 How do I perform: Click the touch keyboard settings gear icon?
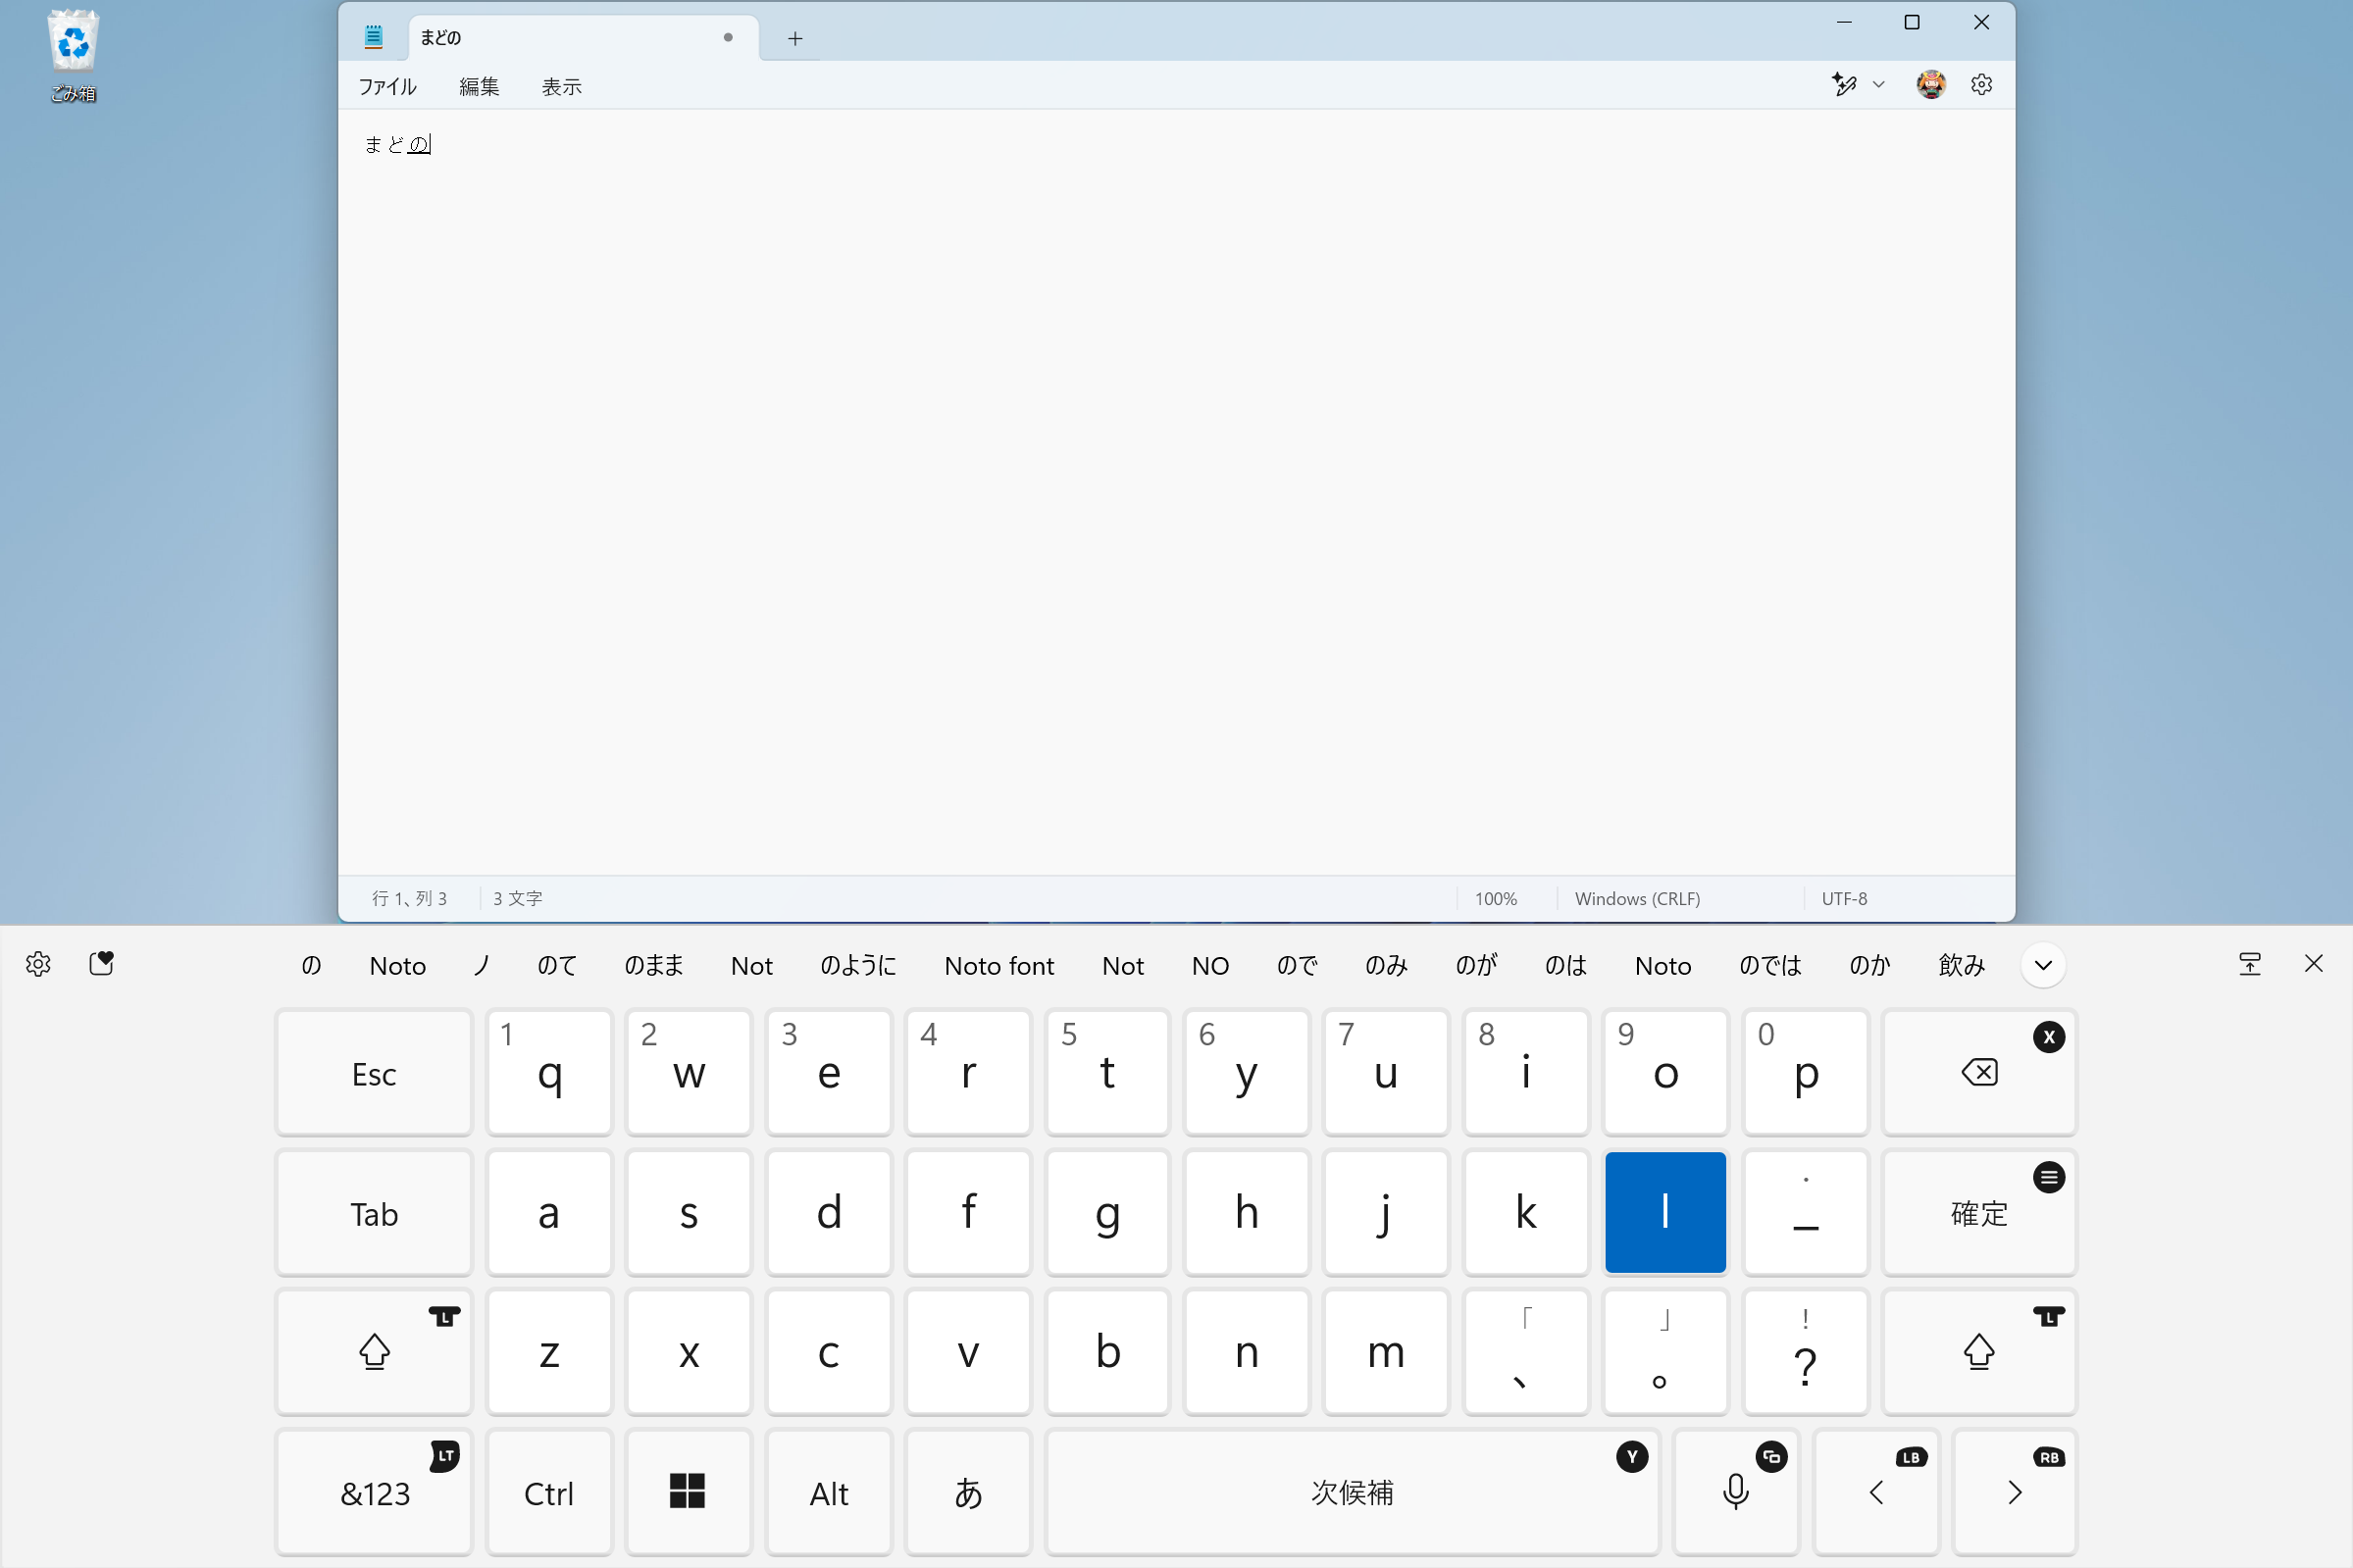(38, 964)
